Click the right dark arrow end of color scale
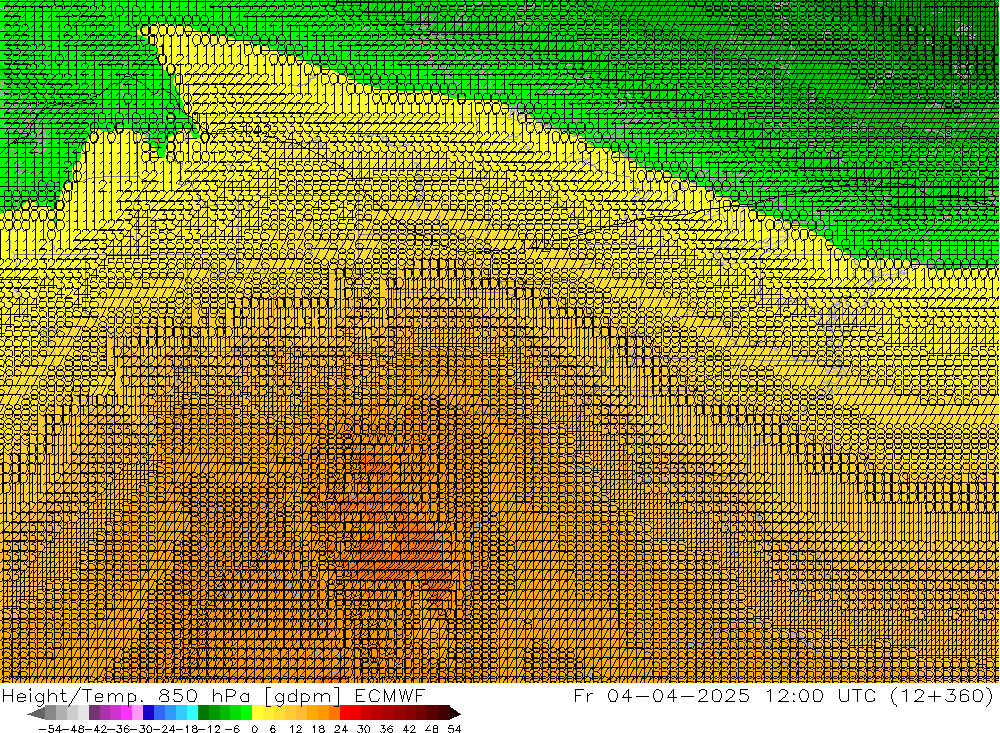 455,713
